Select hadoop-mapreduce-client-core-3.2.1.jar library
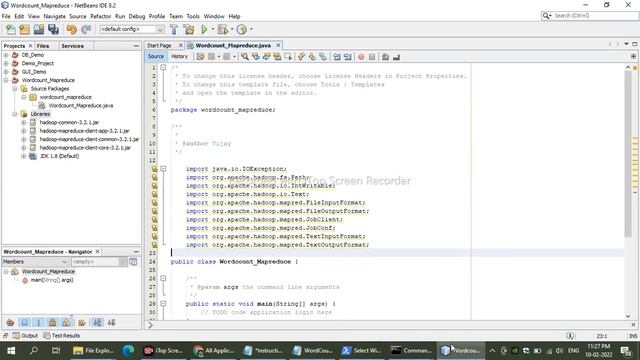 point(85,148)
